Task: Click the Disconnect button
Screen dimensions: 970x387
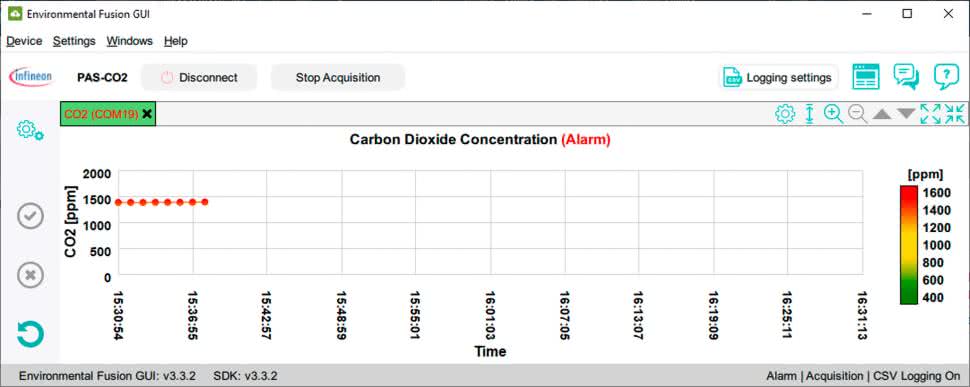Action: click(x=199, y=77)
